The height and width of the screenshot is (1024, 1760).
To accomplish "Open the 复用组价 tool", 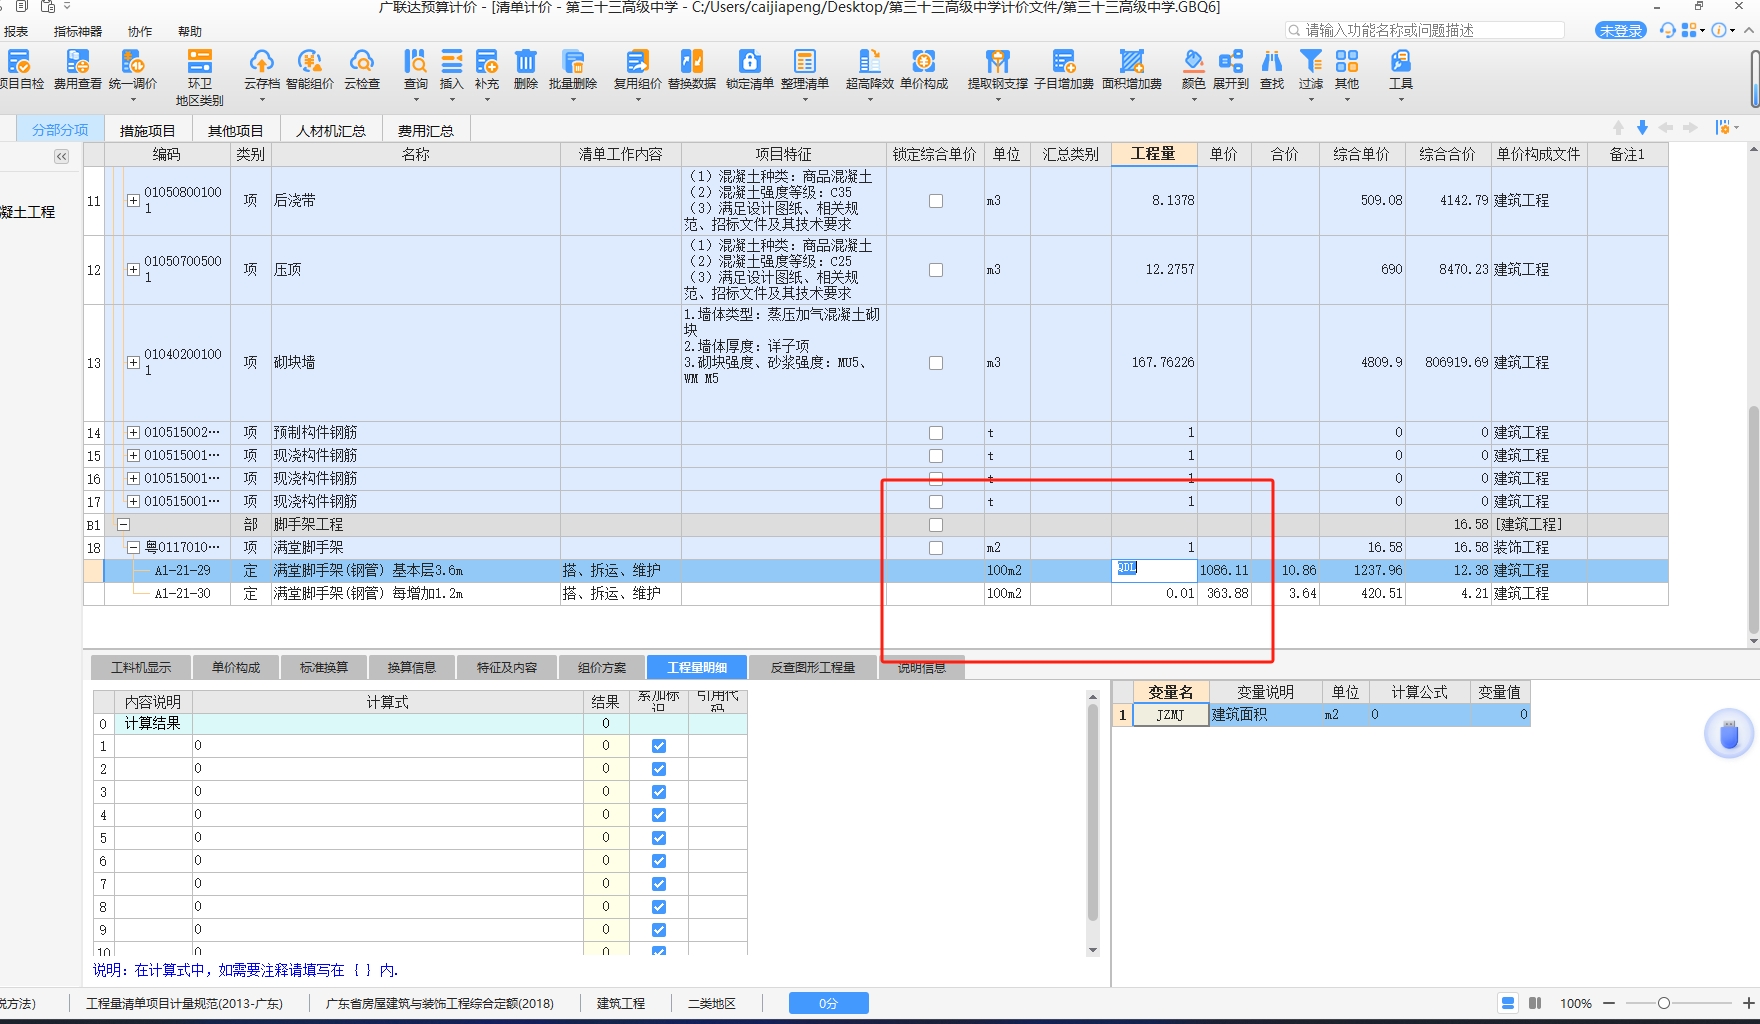I will tap(637, 69).
